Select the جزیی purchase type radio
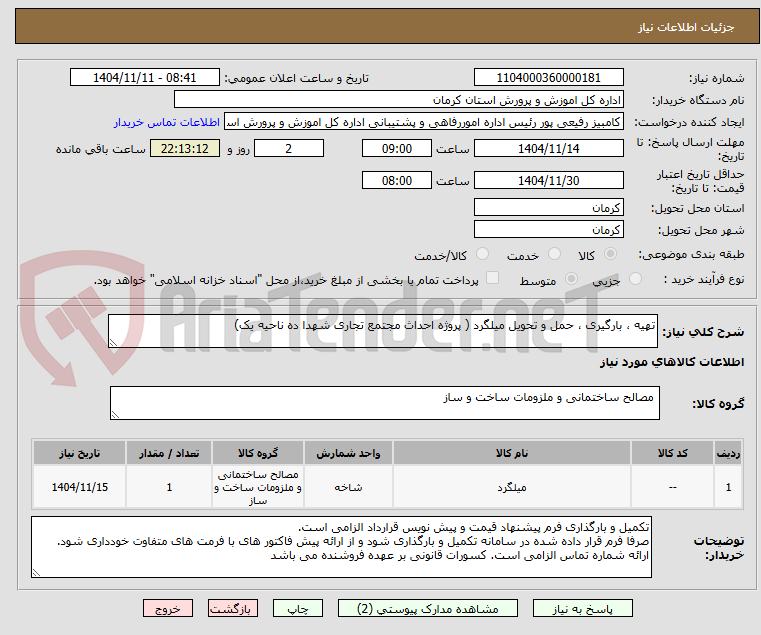761x635 pixels. [x=635, y=279]
